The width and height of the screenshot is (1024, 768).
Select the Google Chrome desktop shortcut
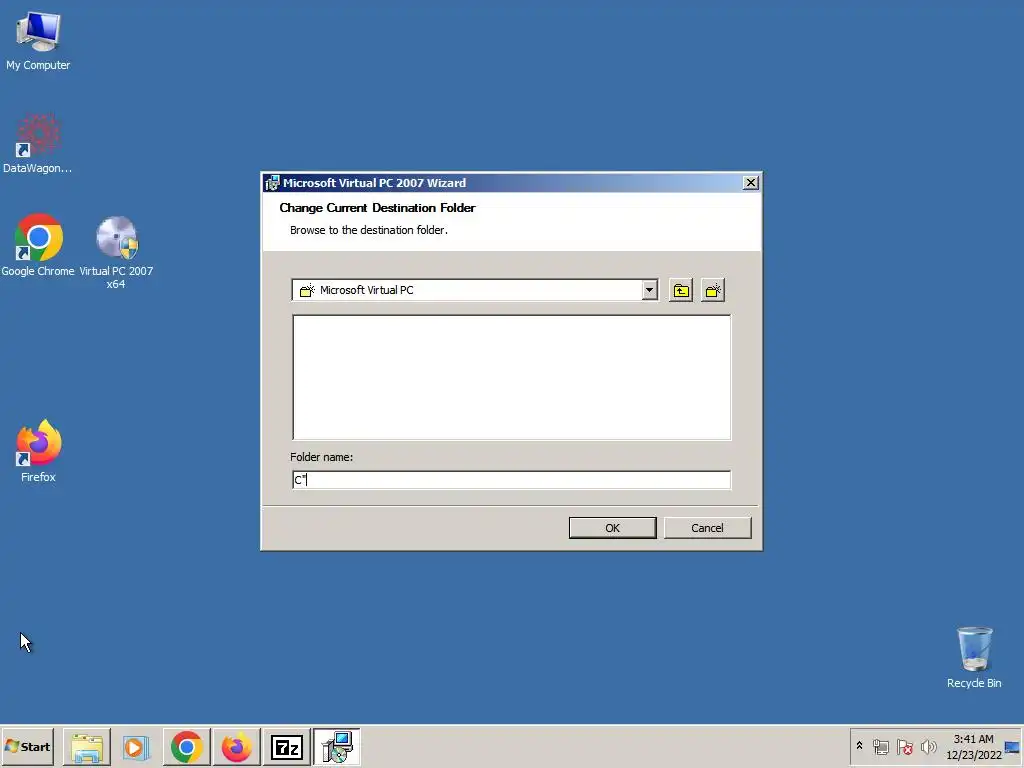[x=38, y=246]
